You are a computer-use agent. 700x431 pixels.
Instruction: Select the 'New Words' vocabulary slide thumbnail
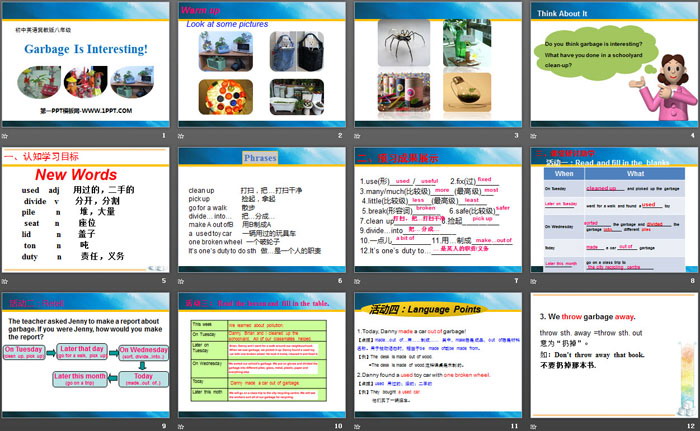click(85, 210)
